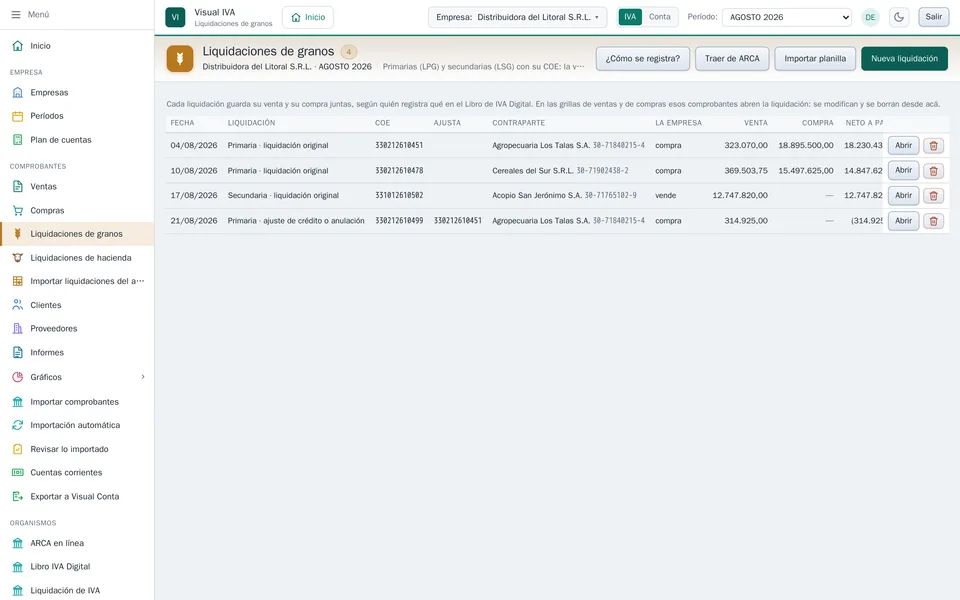The height and width of the screenshot is (600, 960).
Task: Delete the 04/08/2026 liquidación row
Action: (x=933, y=146)
